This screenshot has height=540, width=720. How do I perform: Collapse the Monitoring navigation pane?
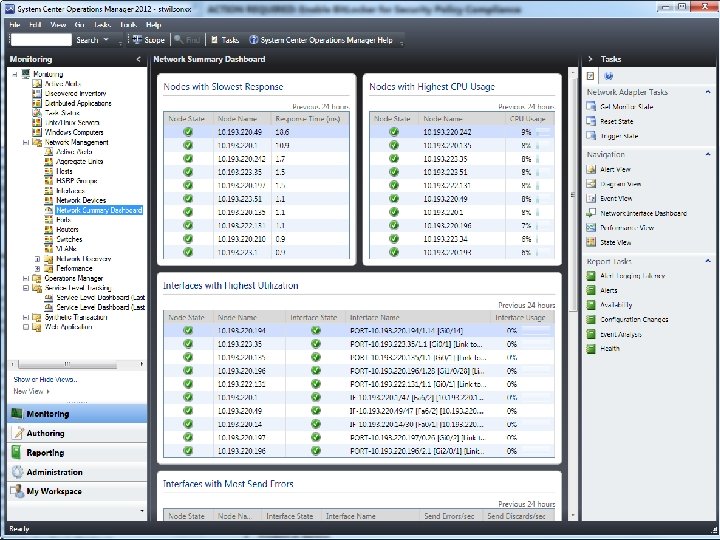(139, 59)
